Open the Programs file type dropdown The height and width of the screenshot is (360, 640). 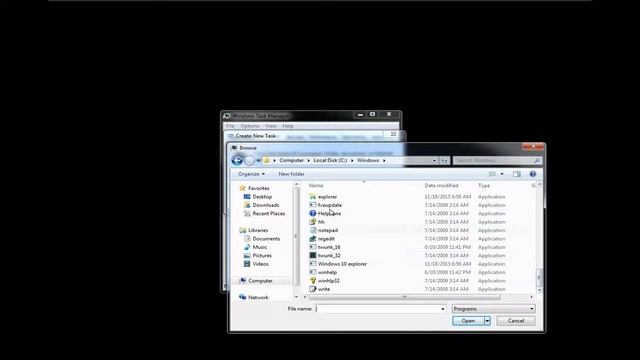pos(493,309)
